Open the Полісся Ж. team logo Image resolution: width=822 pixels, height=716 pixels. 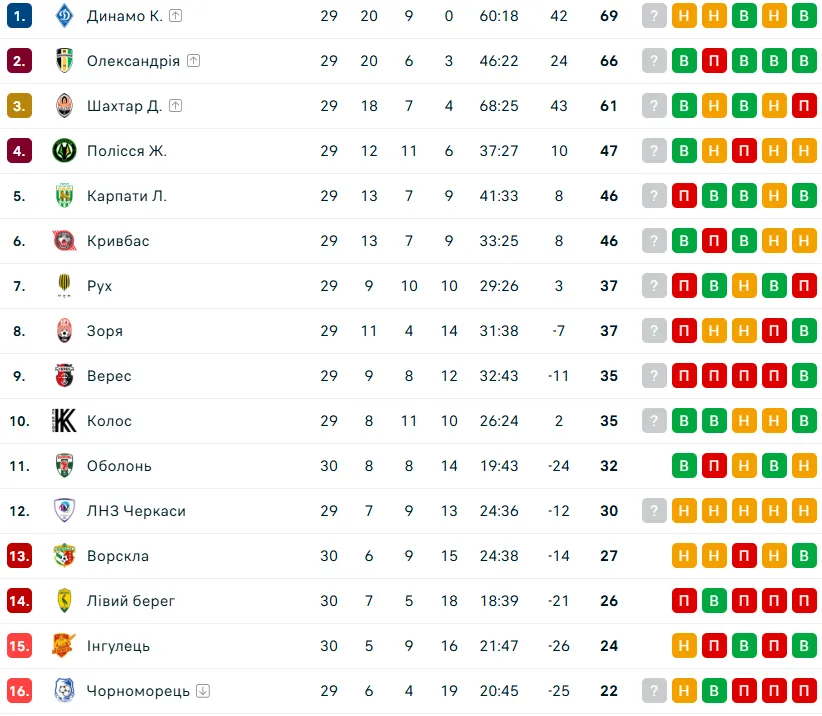coord(64,151)
